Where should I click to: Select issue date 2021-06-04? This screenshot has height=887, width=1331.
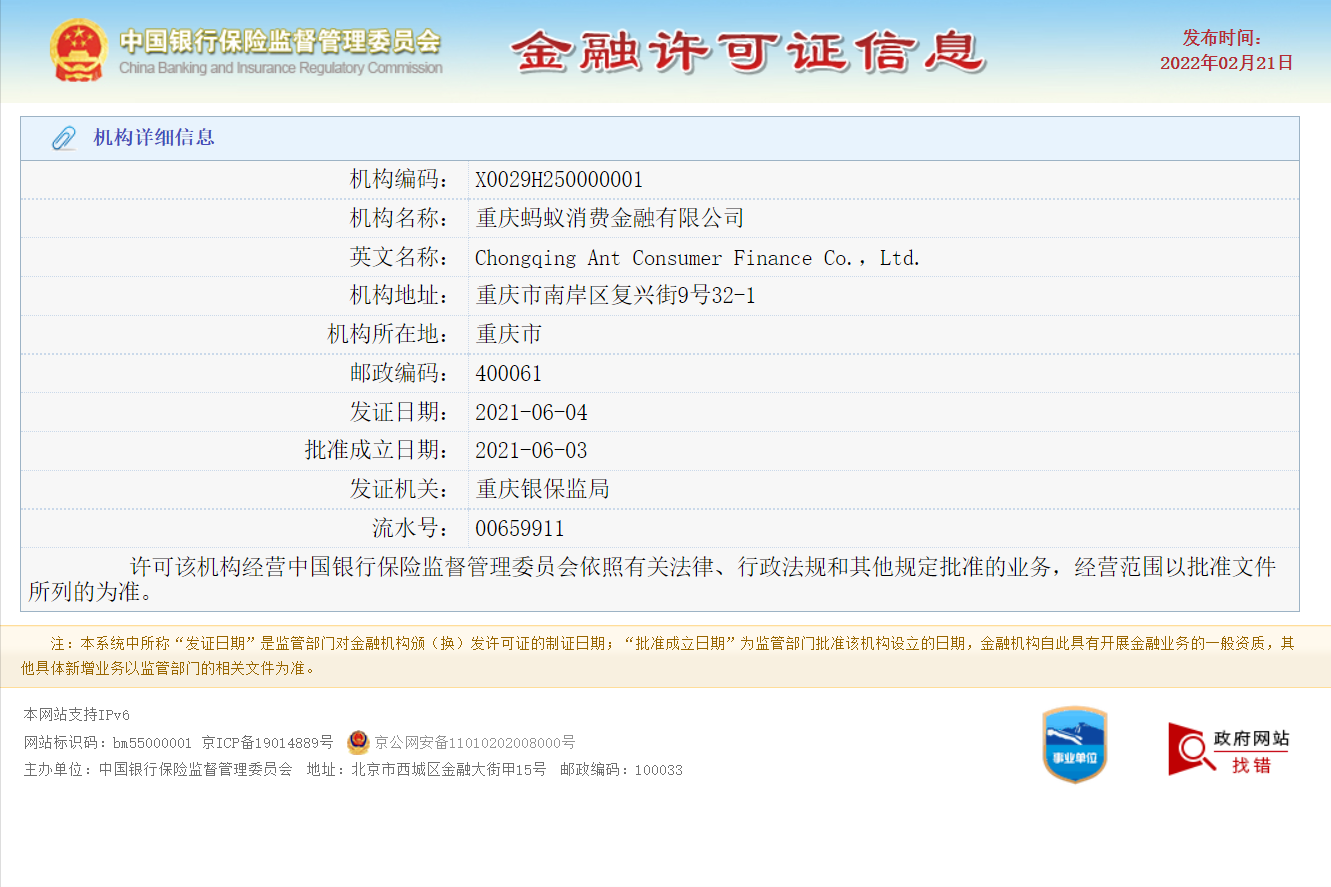tap(531, 412)
